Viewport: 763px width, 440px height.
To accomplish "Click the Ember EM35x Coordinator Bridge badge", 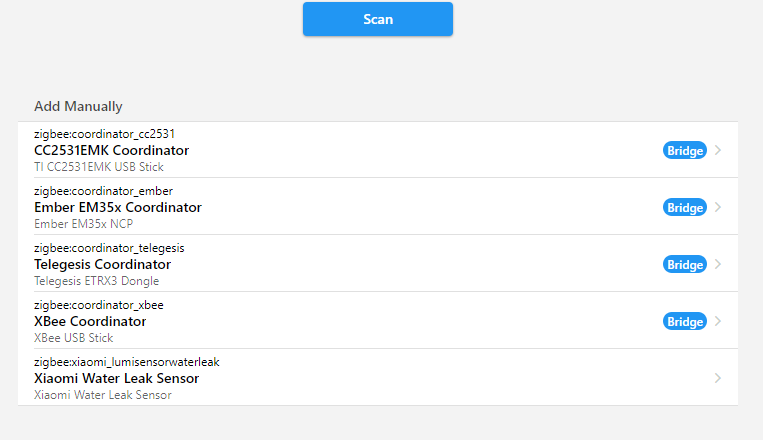I will coord(685,208).
